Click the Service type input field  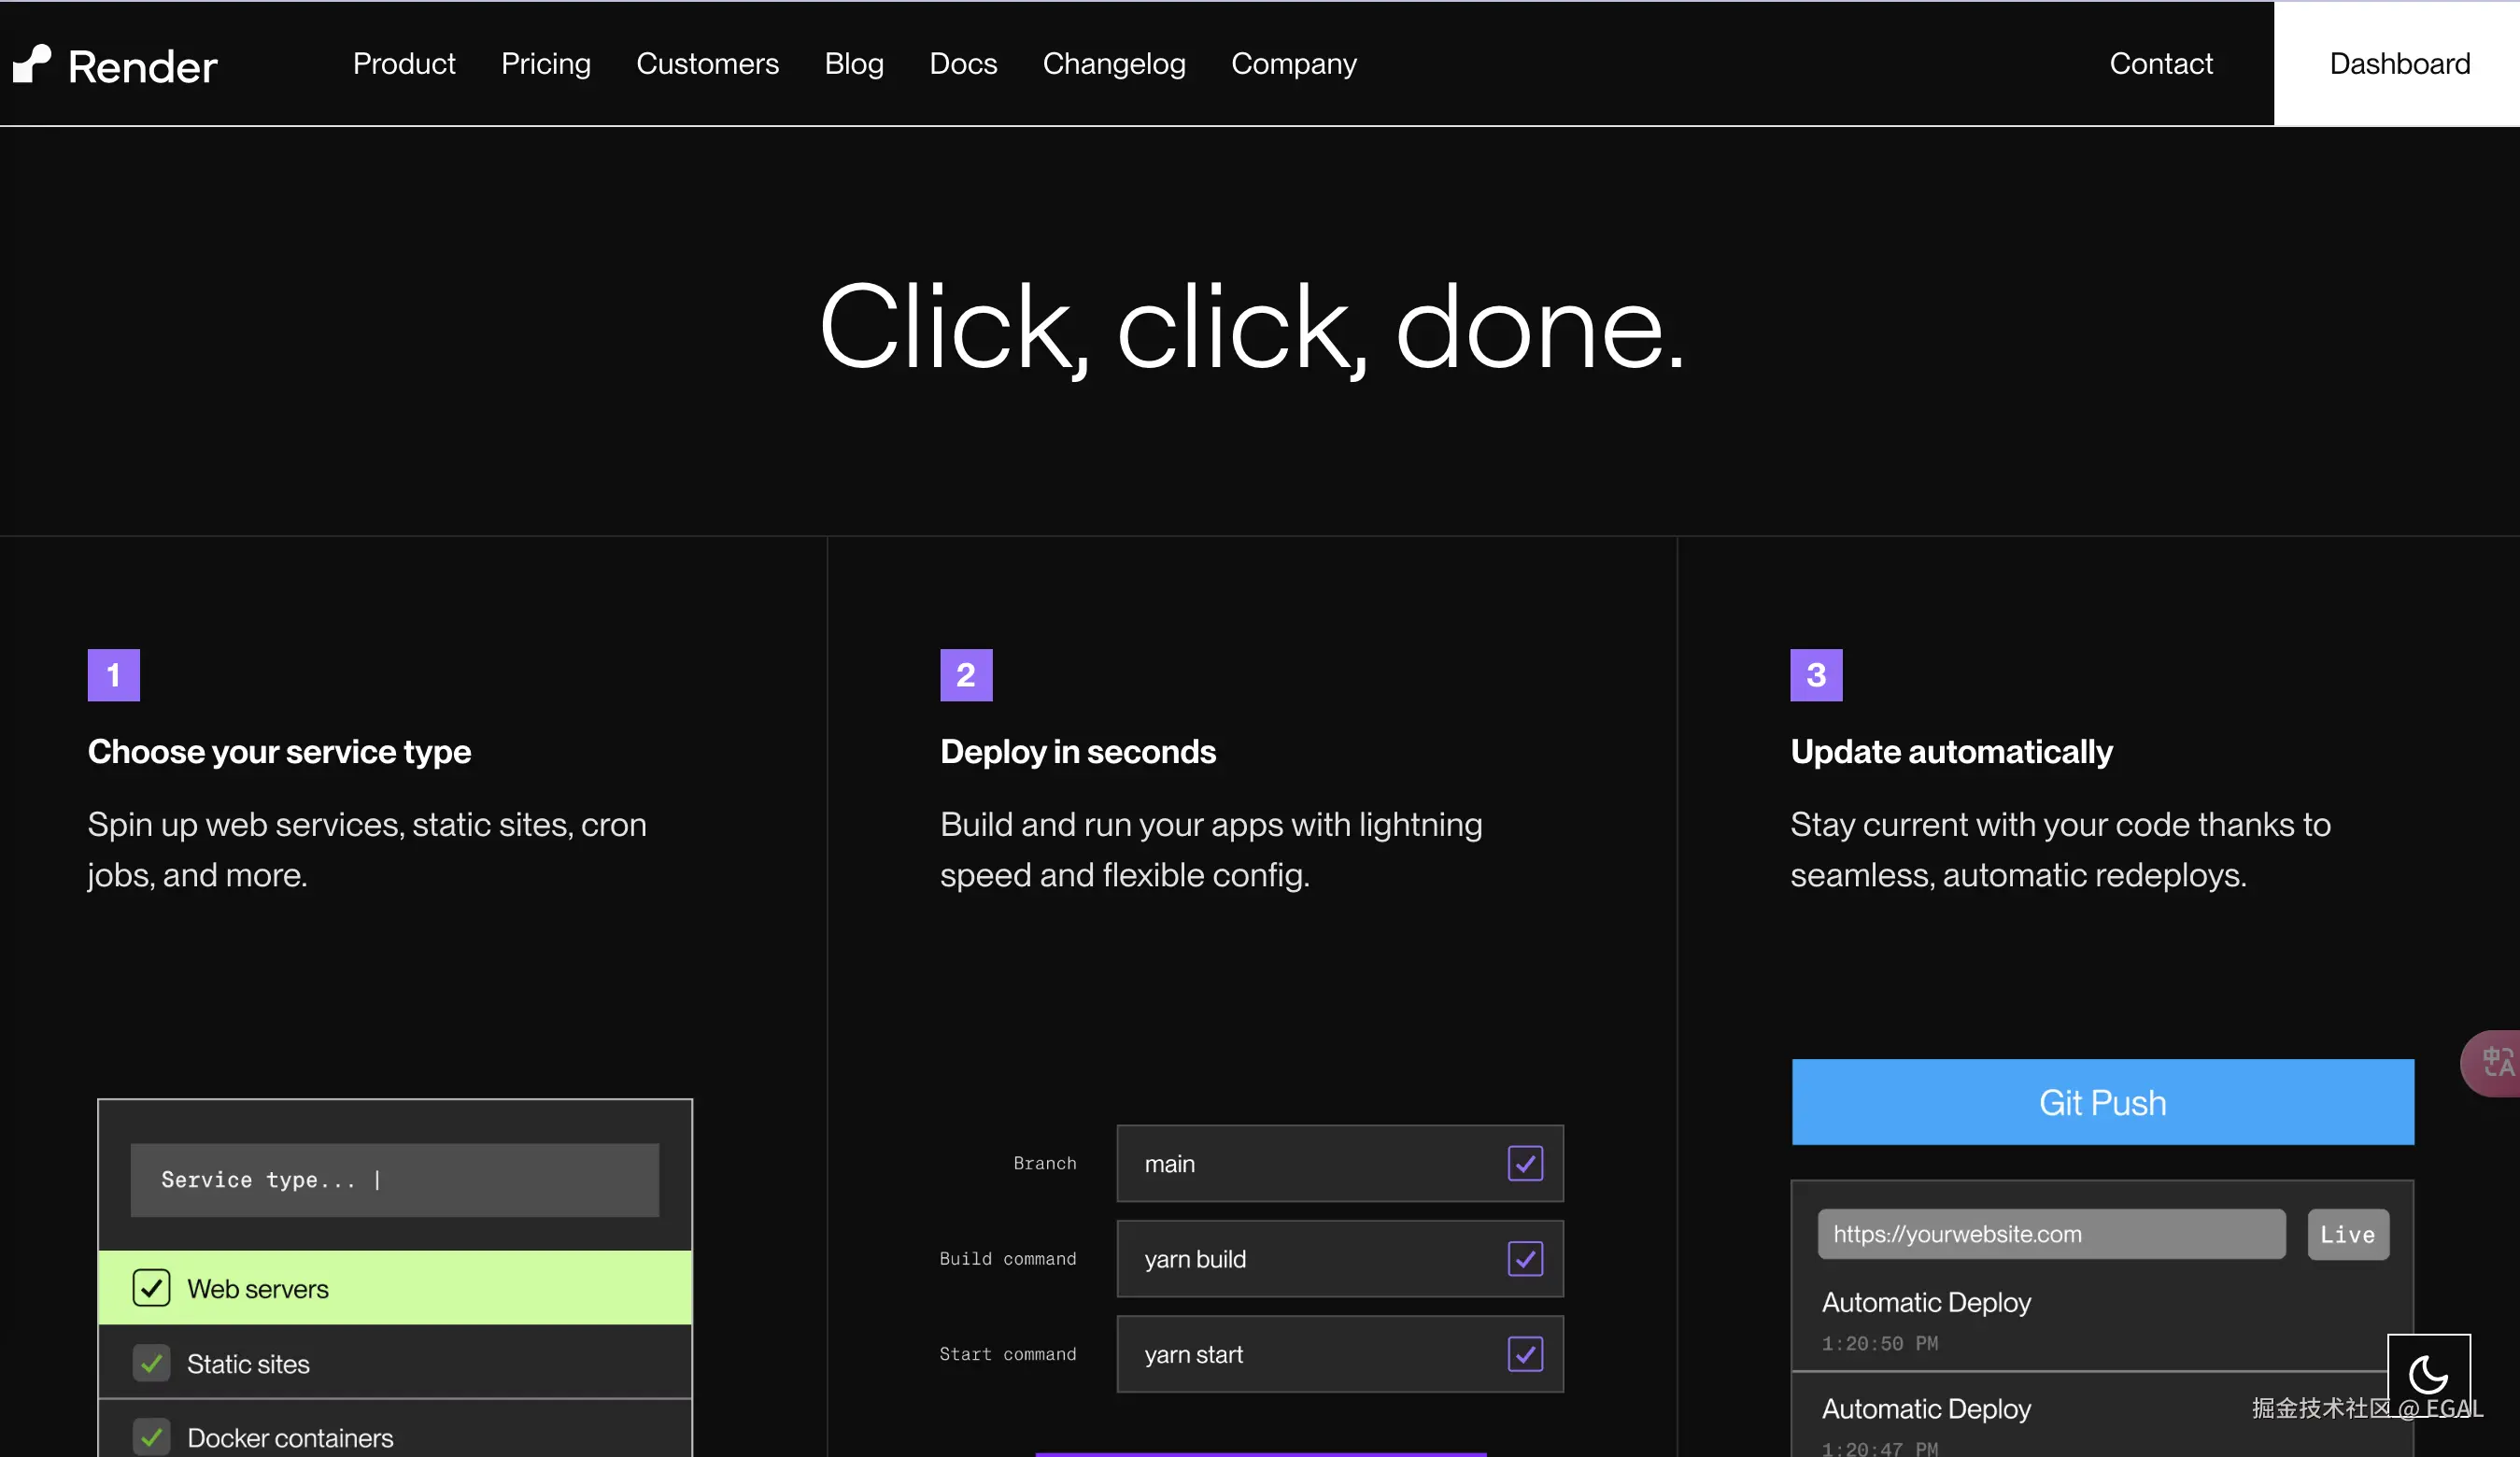pyautogui.click(x=394, y=1180)
